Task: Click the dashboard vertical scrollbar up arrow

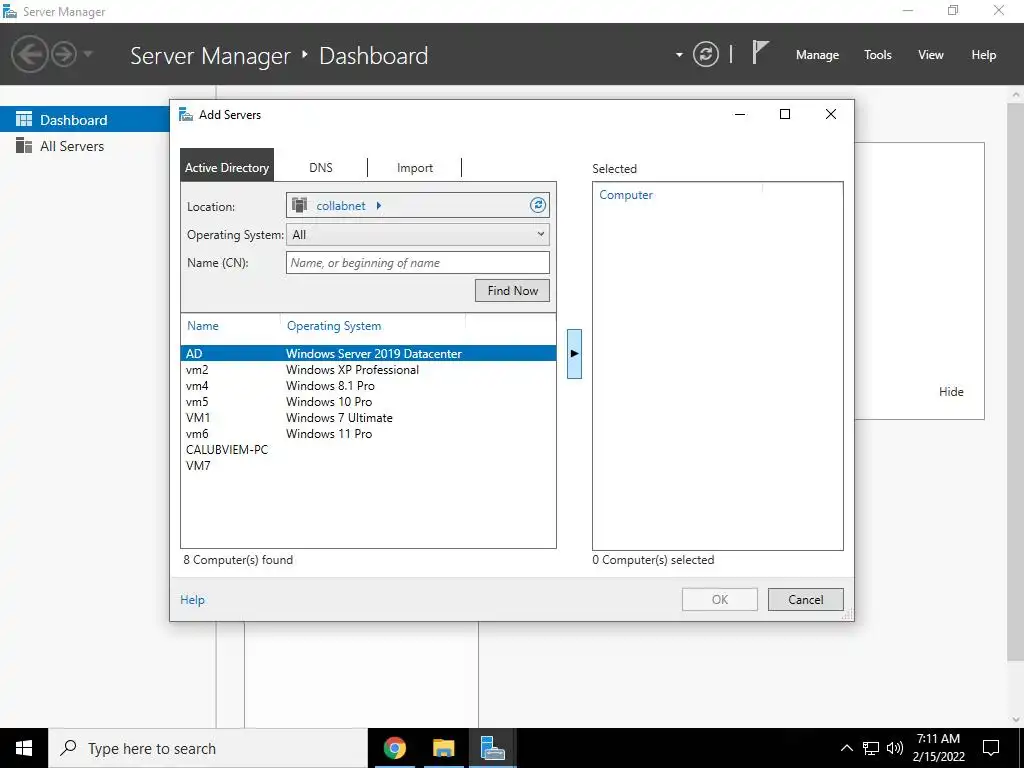Action: (1015, 94)
